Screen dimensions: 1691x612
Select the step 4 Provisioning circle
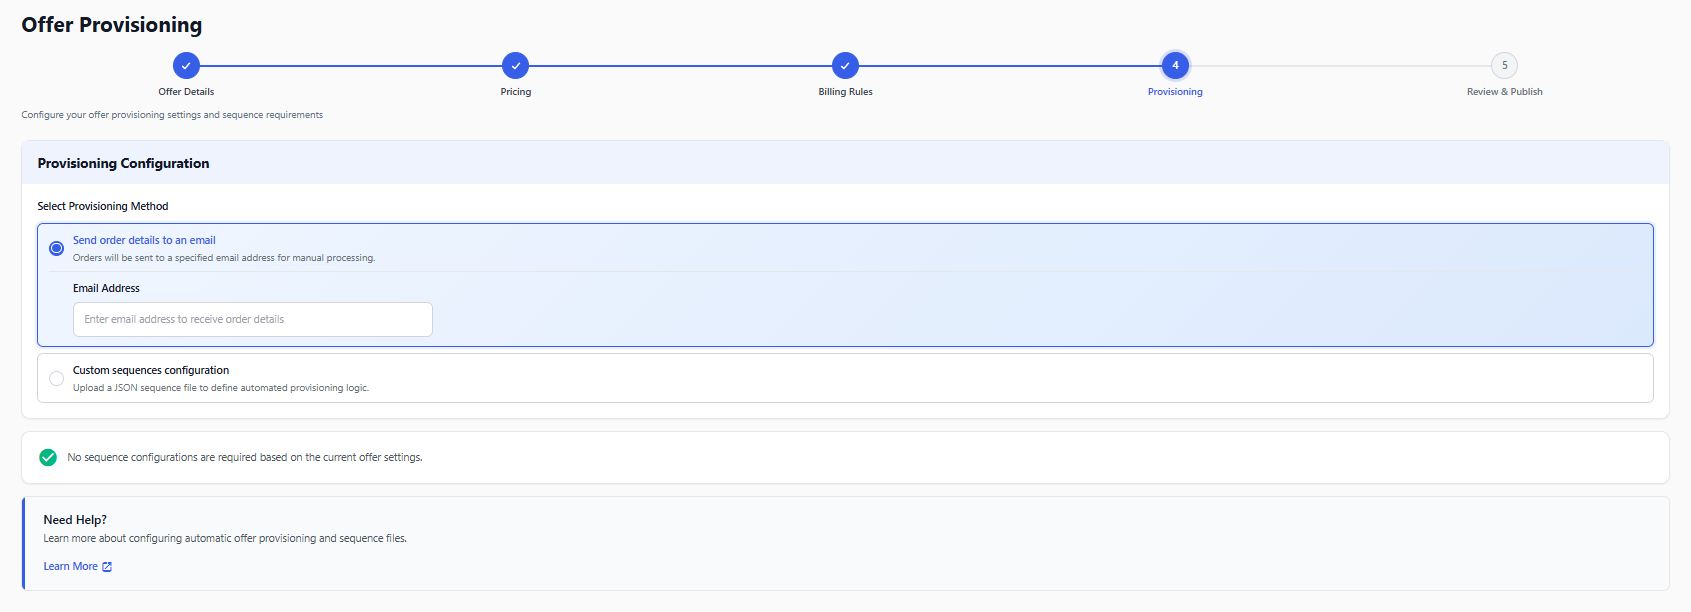tap(1175, 66)
